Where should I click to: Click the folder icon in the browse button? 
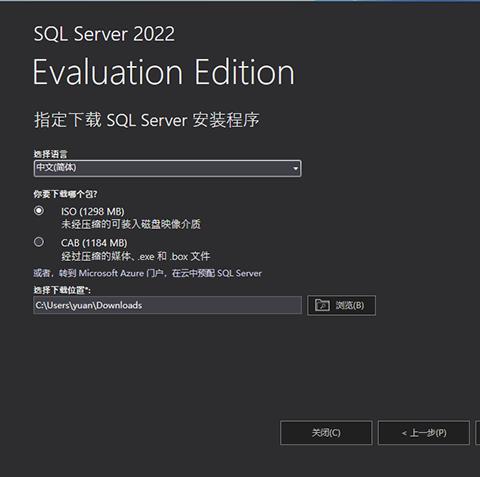click(322, 305)
